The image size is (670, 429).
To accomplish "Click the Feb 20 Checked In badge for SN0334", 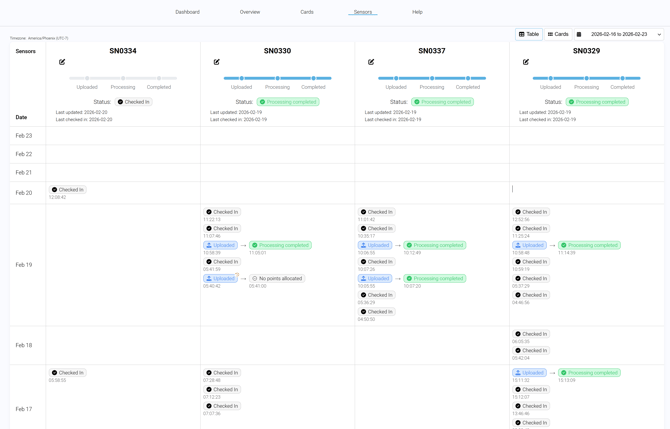I will (68, 189).
